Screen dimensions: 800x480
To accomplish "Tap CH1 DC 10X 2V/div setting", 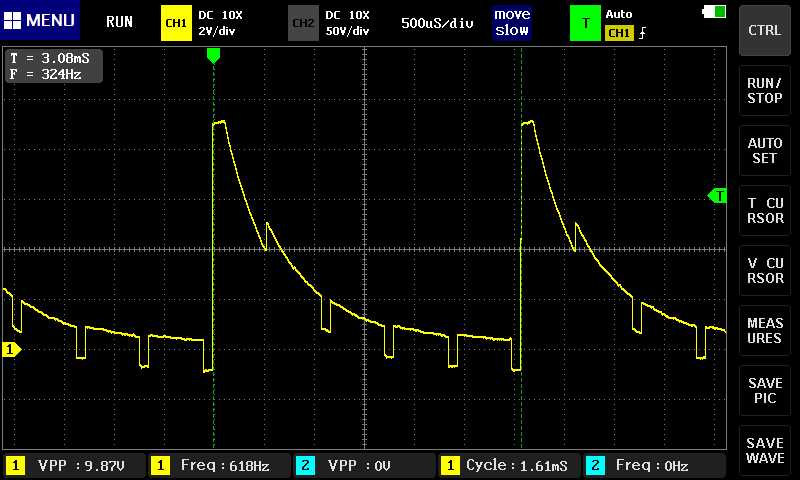I will tap(220, 23).
